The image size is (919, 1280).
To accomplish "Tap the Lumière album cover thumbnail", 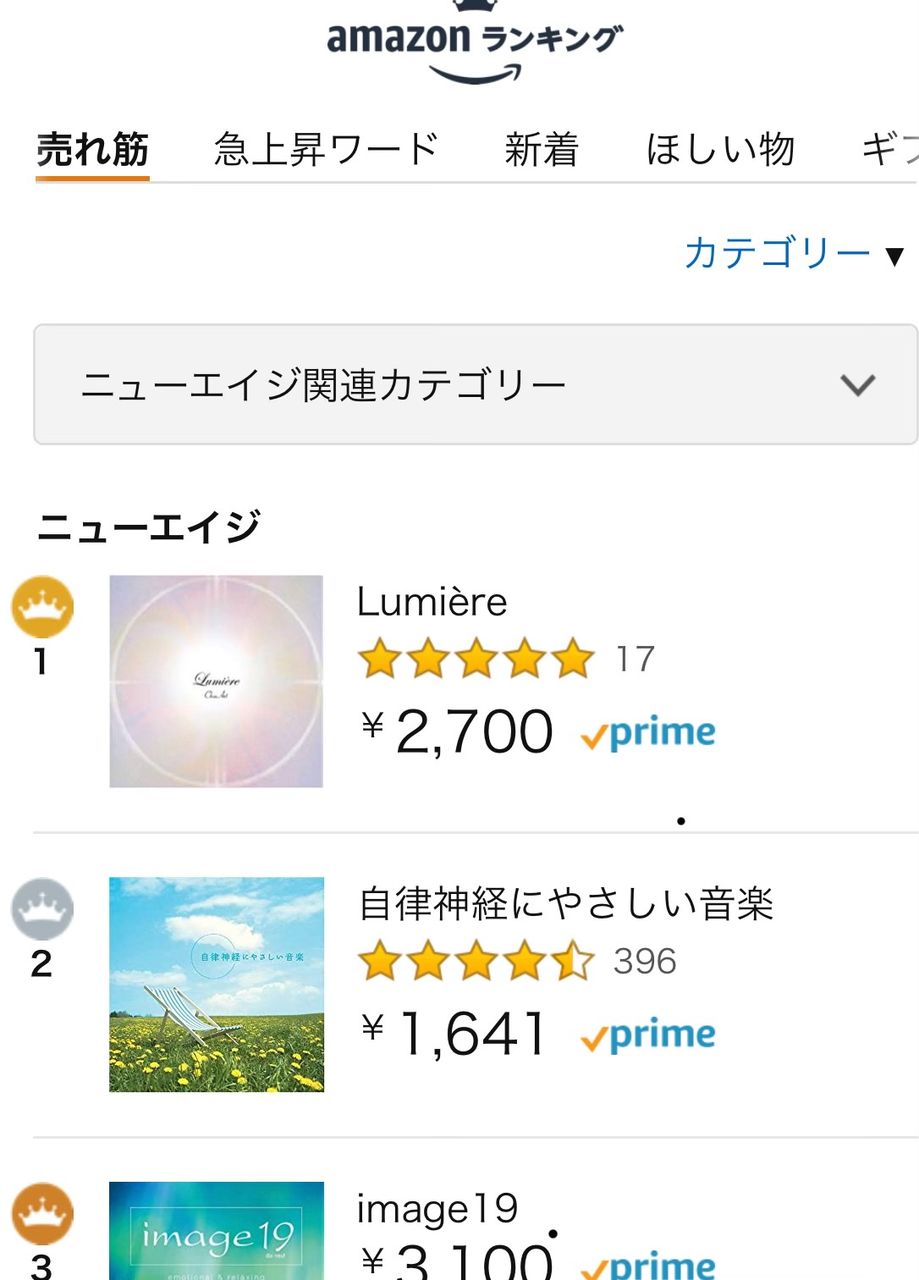I will [216, 681].
